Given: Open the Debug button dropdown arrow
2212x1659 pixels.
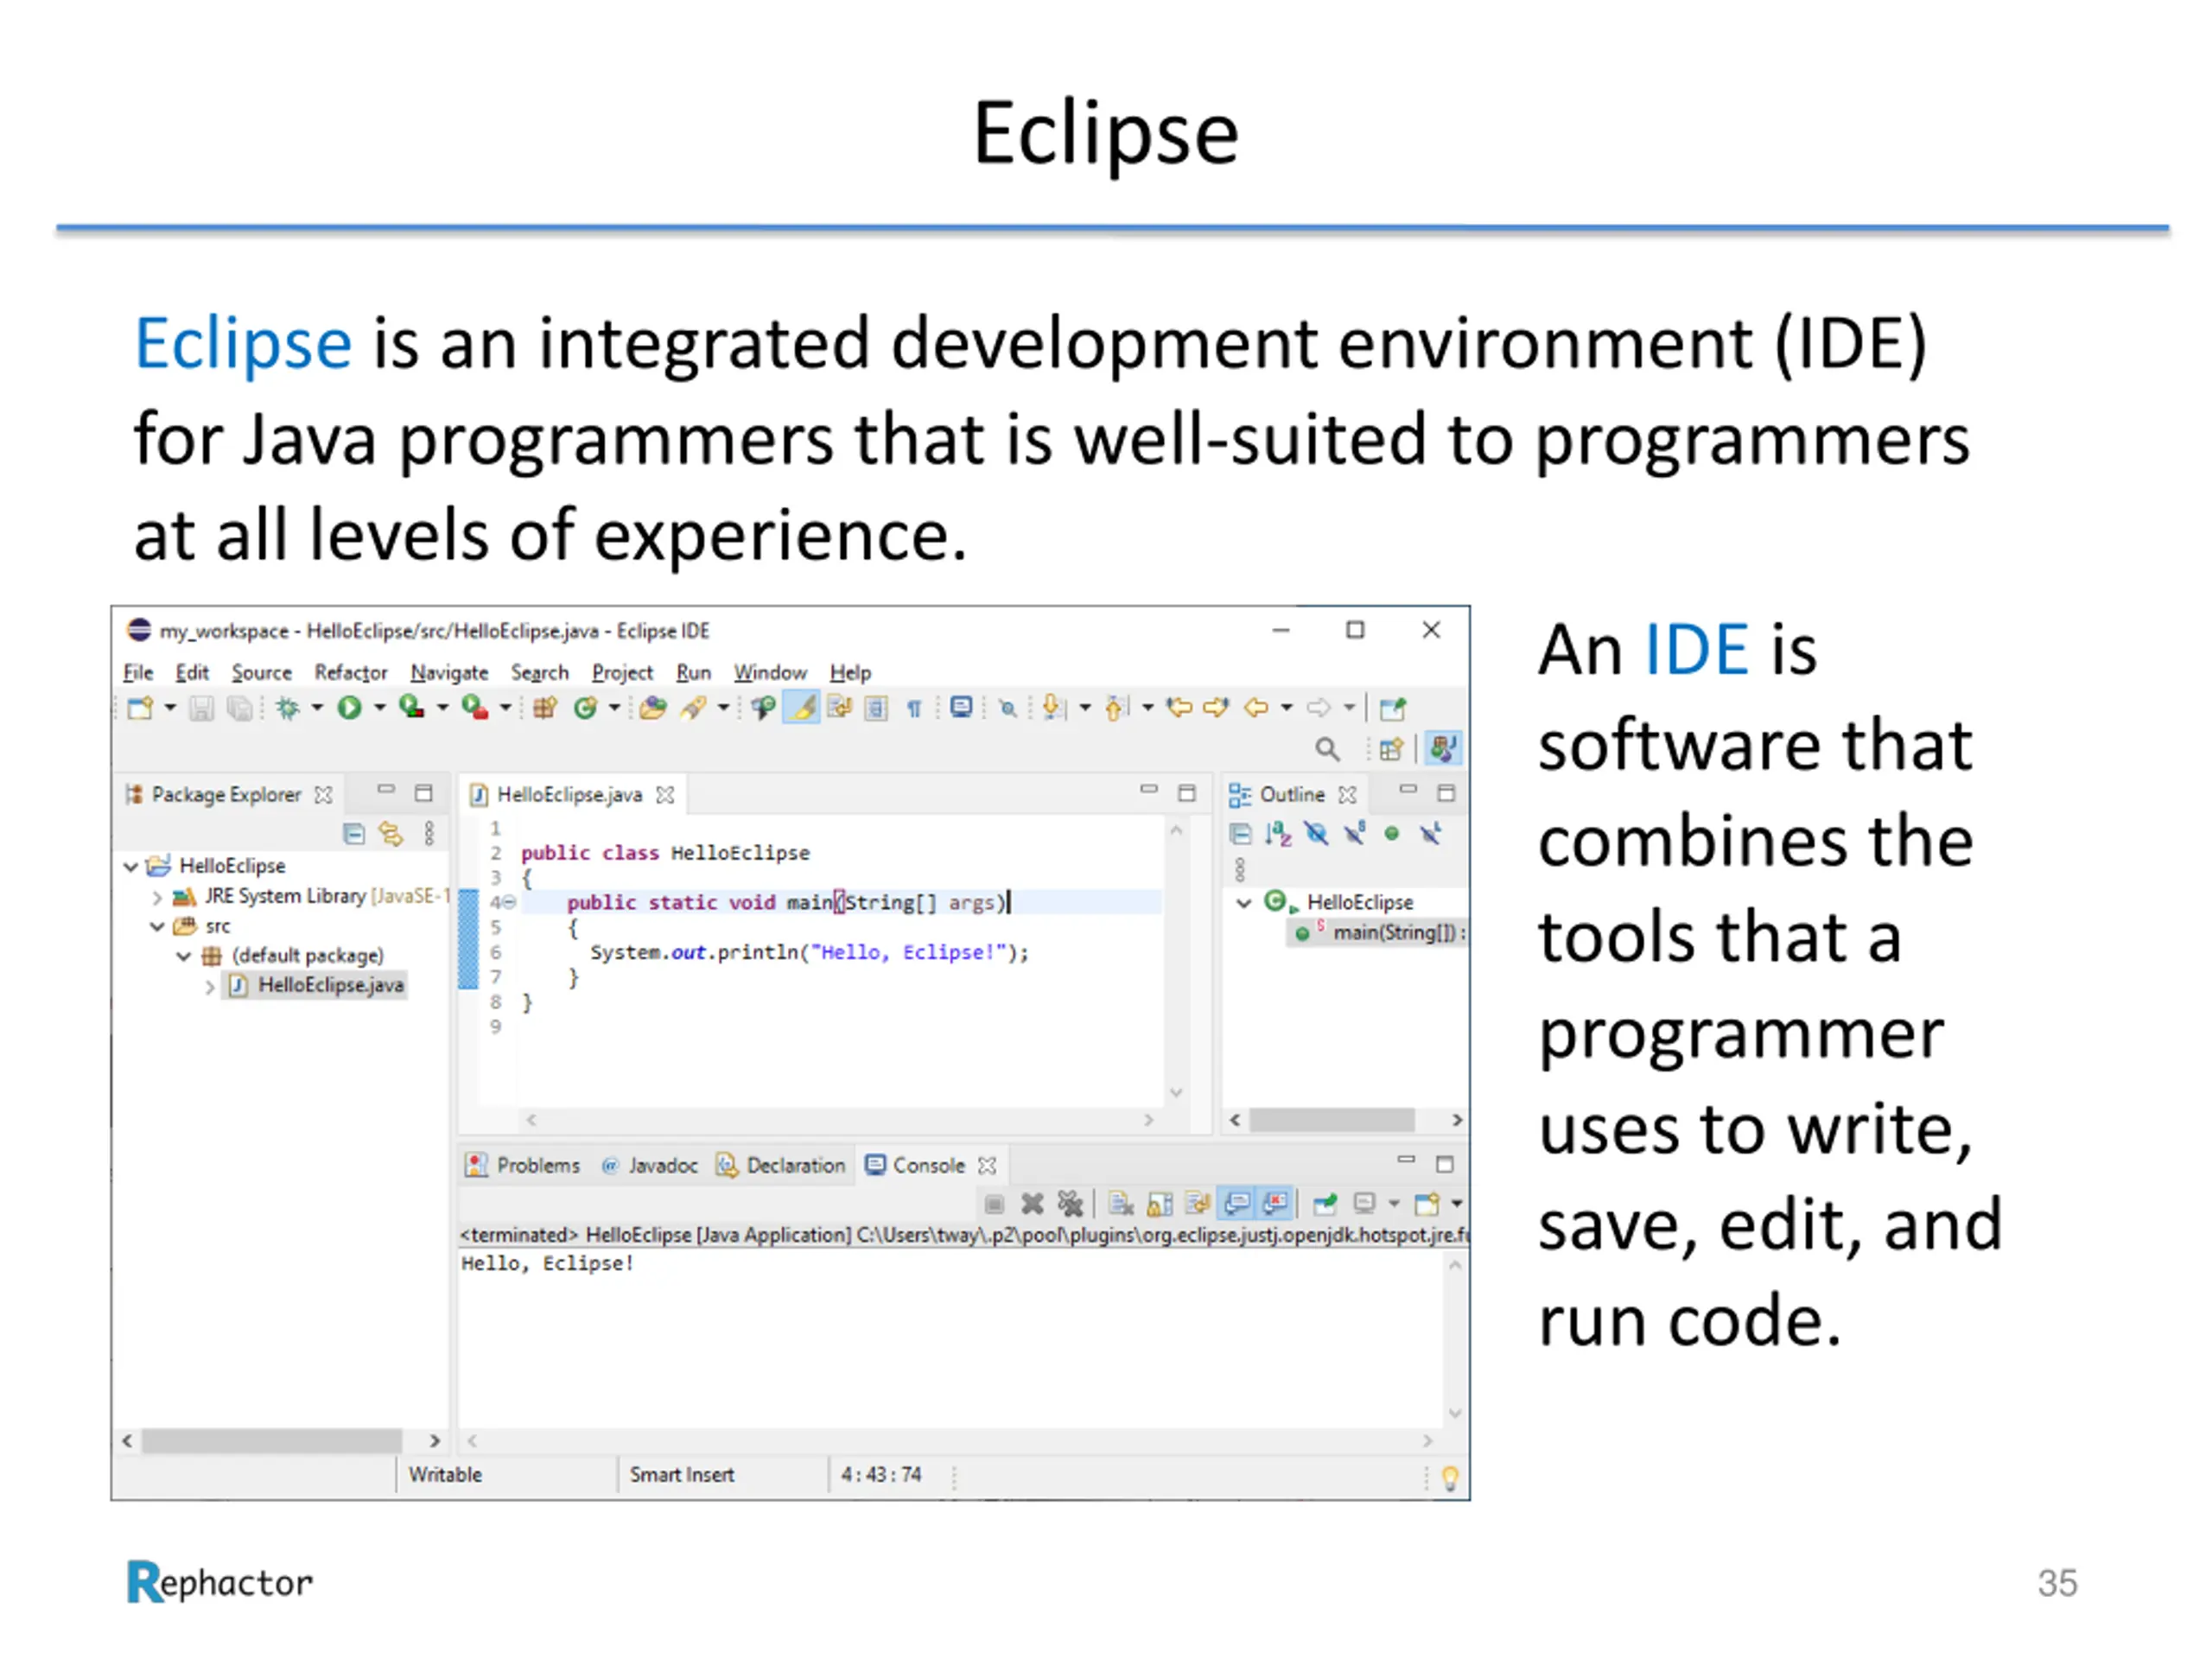Looking at the screenshot, I should pos(317,708).
